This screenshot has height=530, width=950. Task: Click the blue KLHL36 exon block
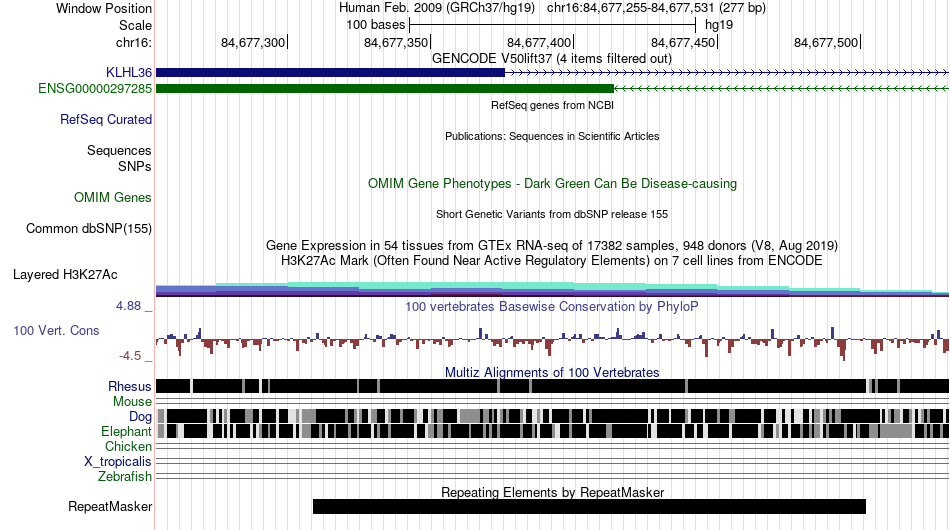click(330, 73)
